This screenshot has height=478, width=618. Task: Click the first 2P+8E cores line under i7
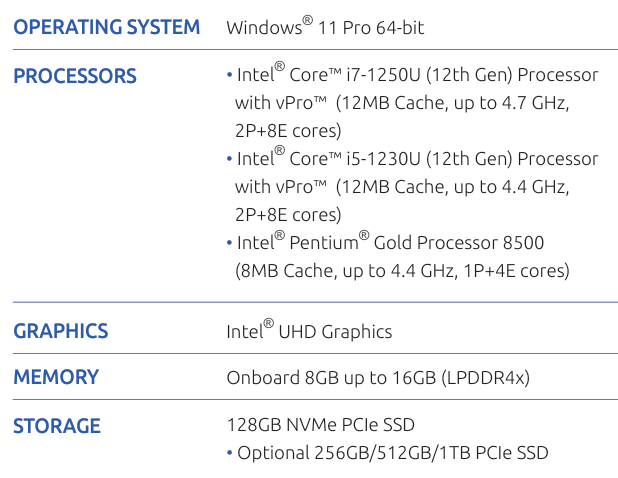pyautogui.click(x=288, y=131)
